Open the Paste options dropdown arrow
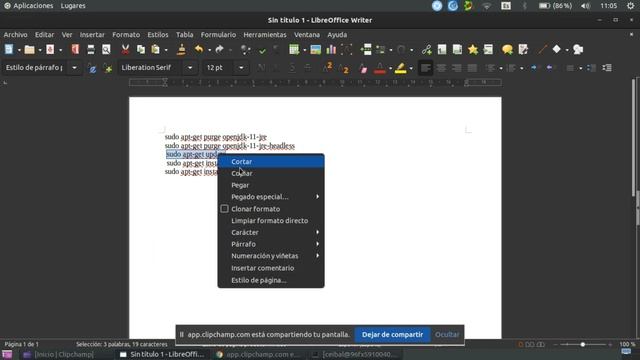 coord(166,50)
